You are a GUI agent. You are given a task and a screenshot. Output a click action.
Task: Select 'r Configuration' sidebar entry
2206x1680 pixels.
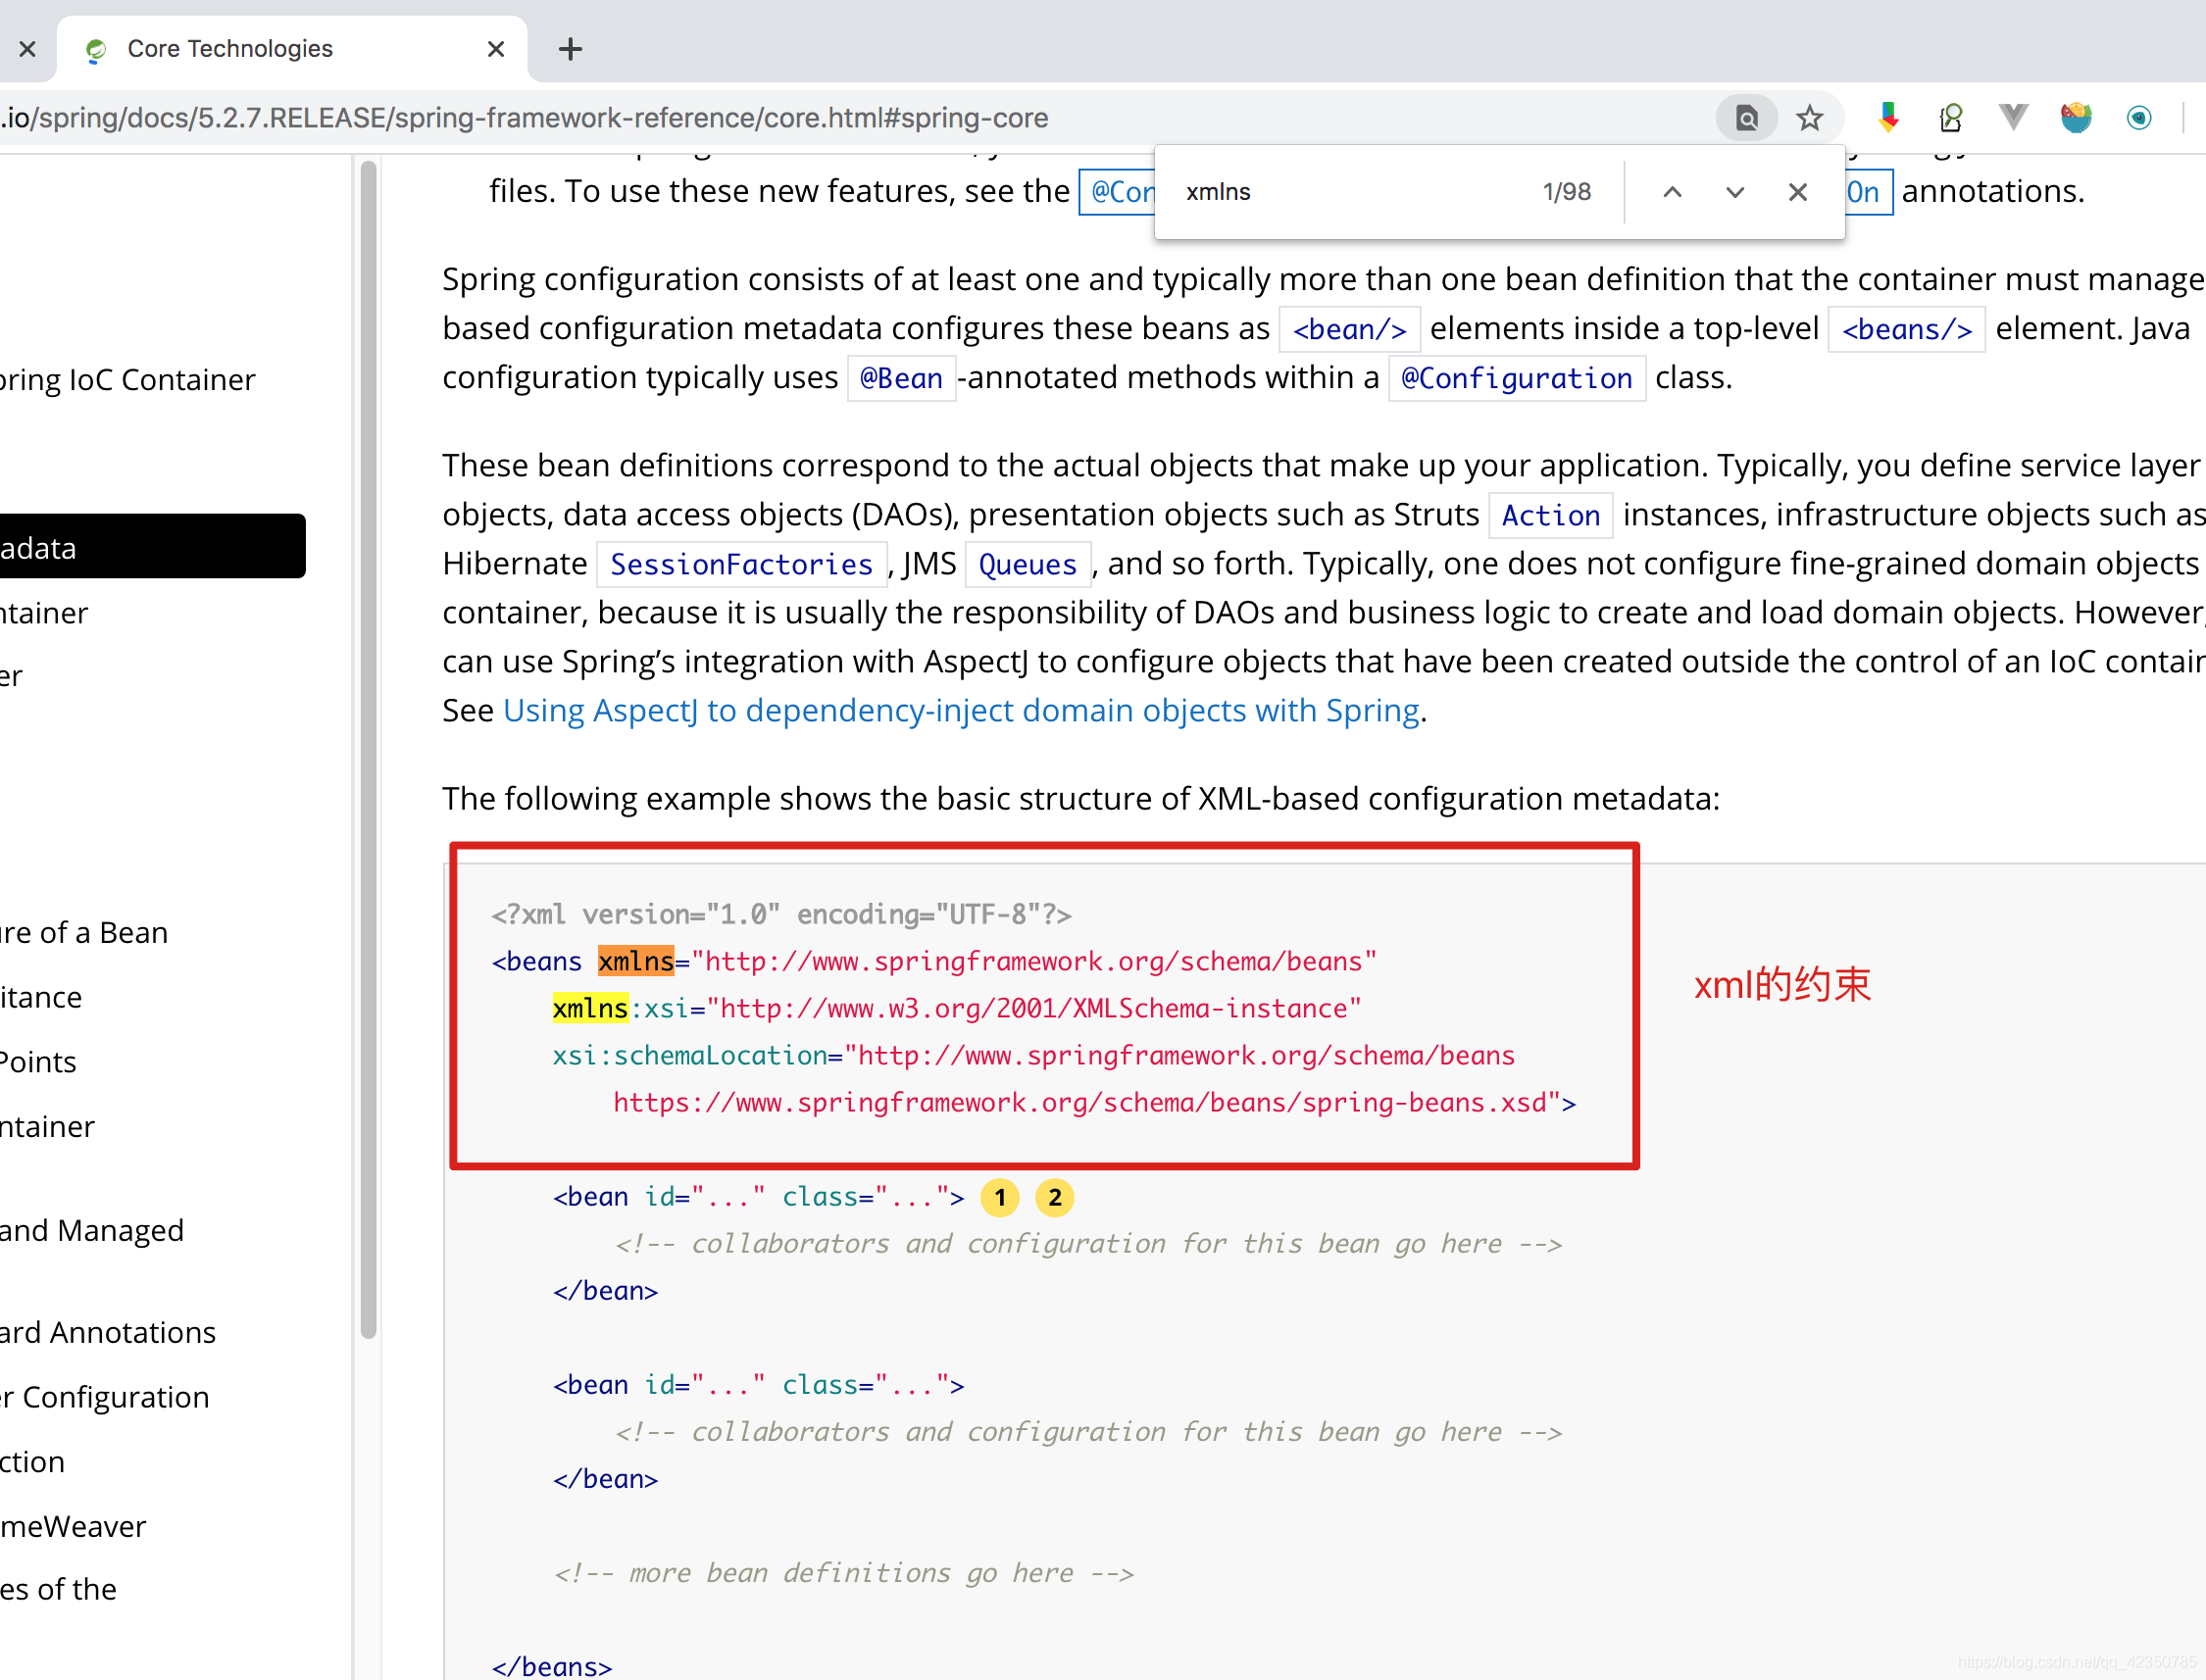[105, 1398]
